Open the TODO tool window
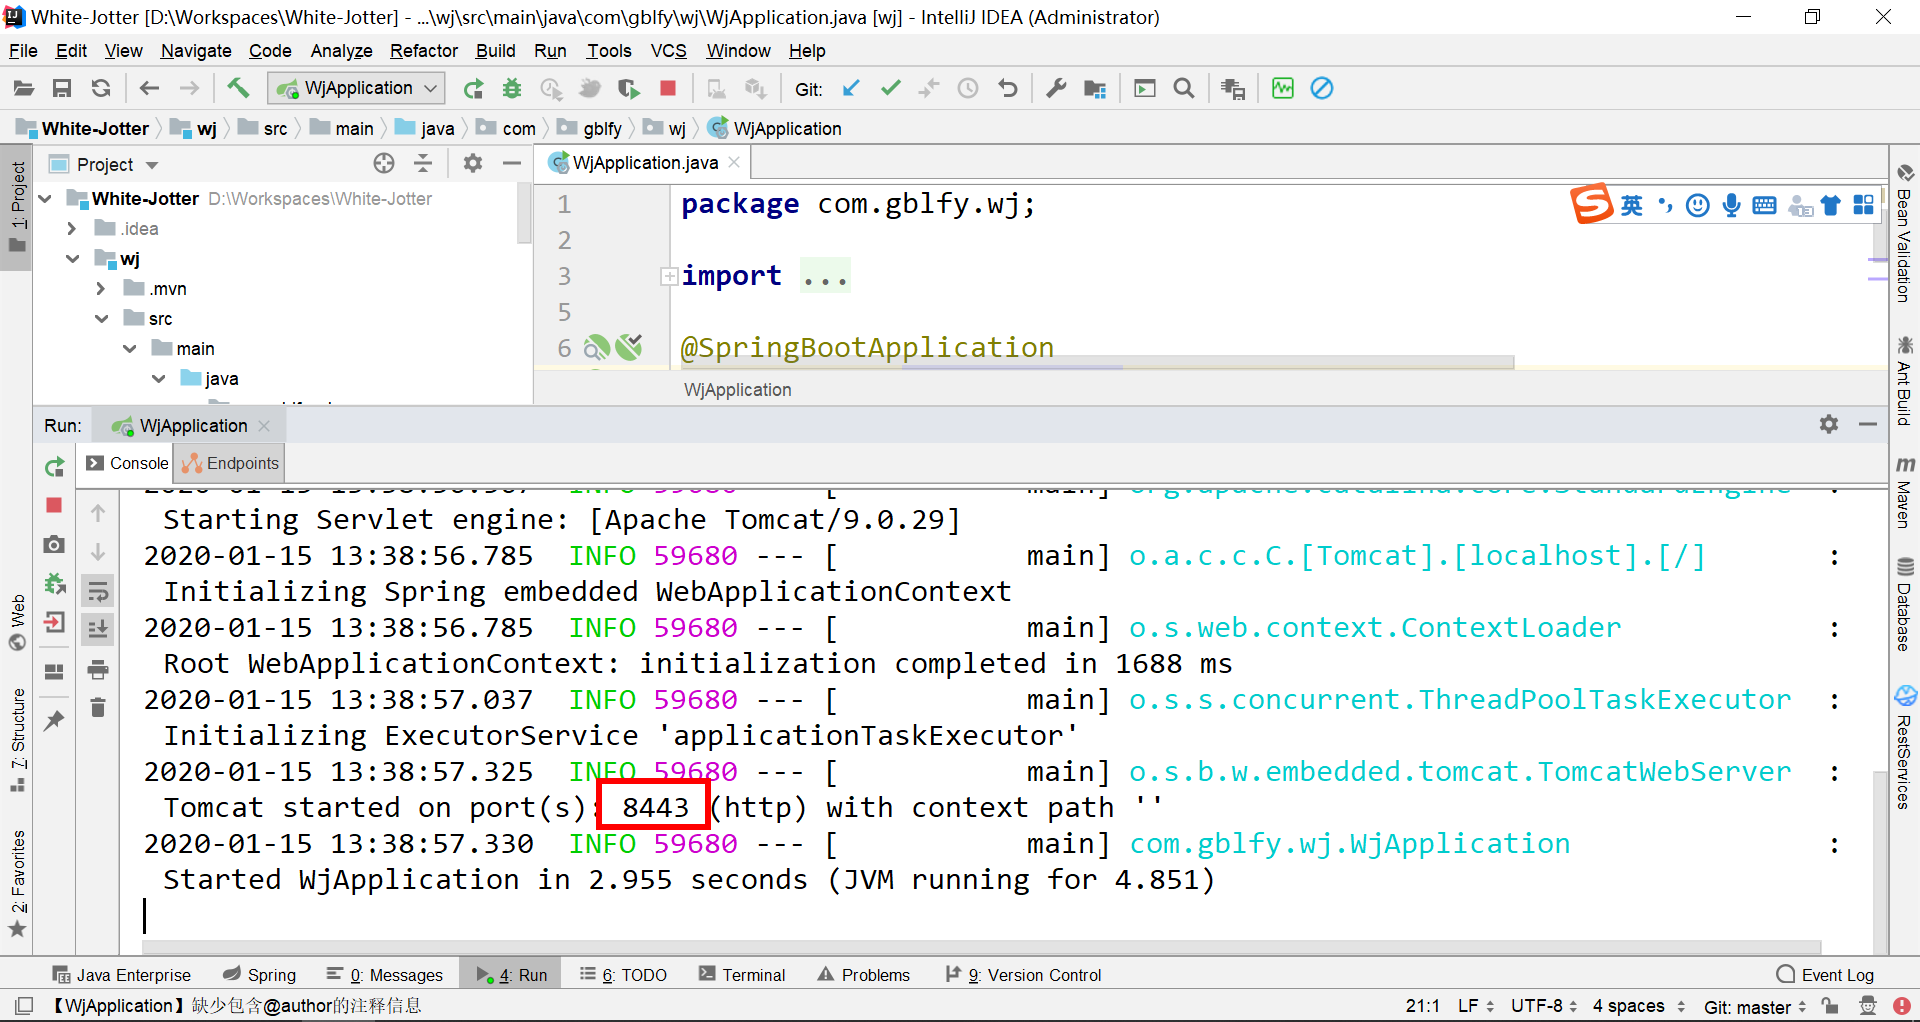Image resolution: width=1920 pixels, height=1022 pixels. (623, 975)
